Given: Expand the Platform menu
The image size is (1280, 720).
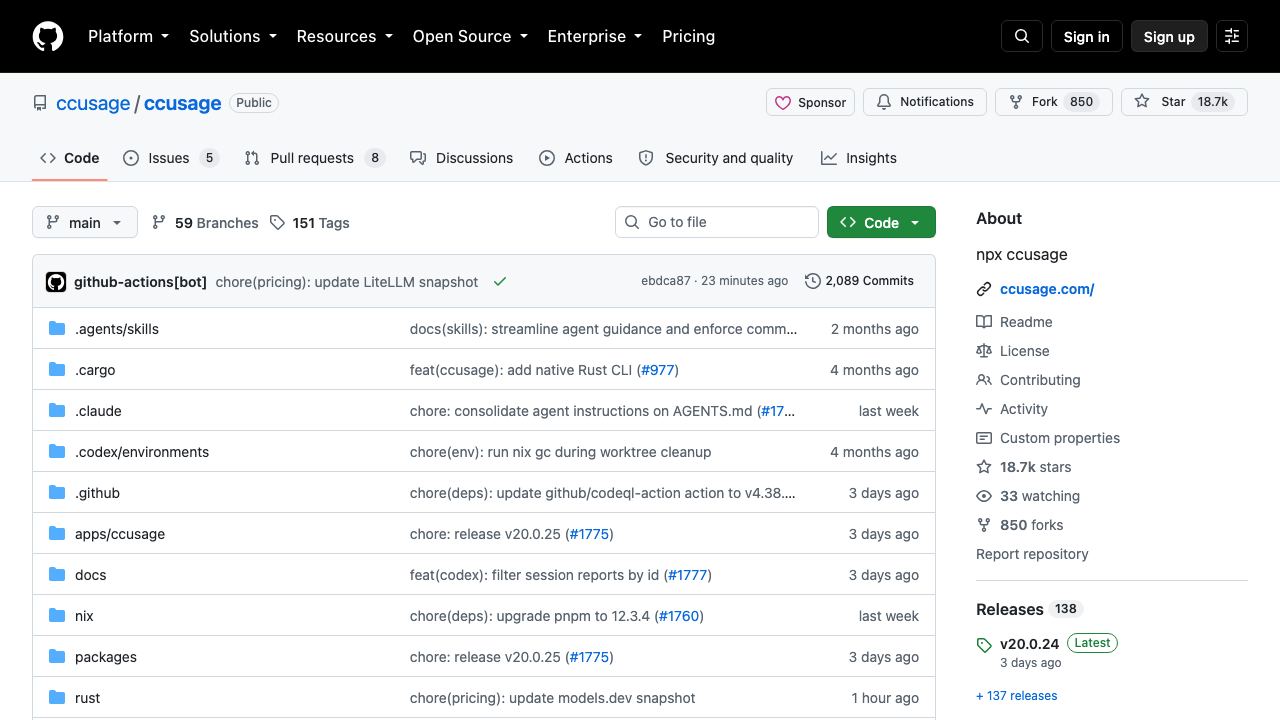Looking at the screenshot, I should coord(129,36).
